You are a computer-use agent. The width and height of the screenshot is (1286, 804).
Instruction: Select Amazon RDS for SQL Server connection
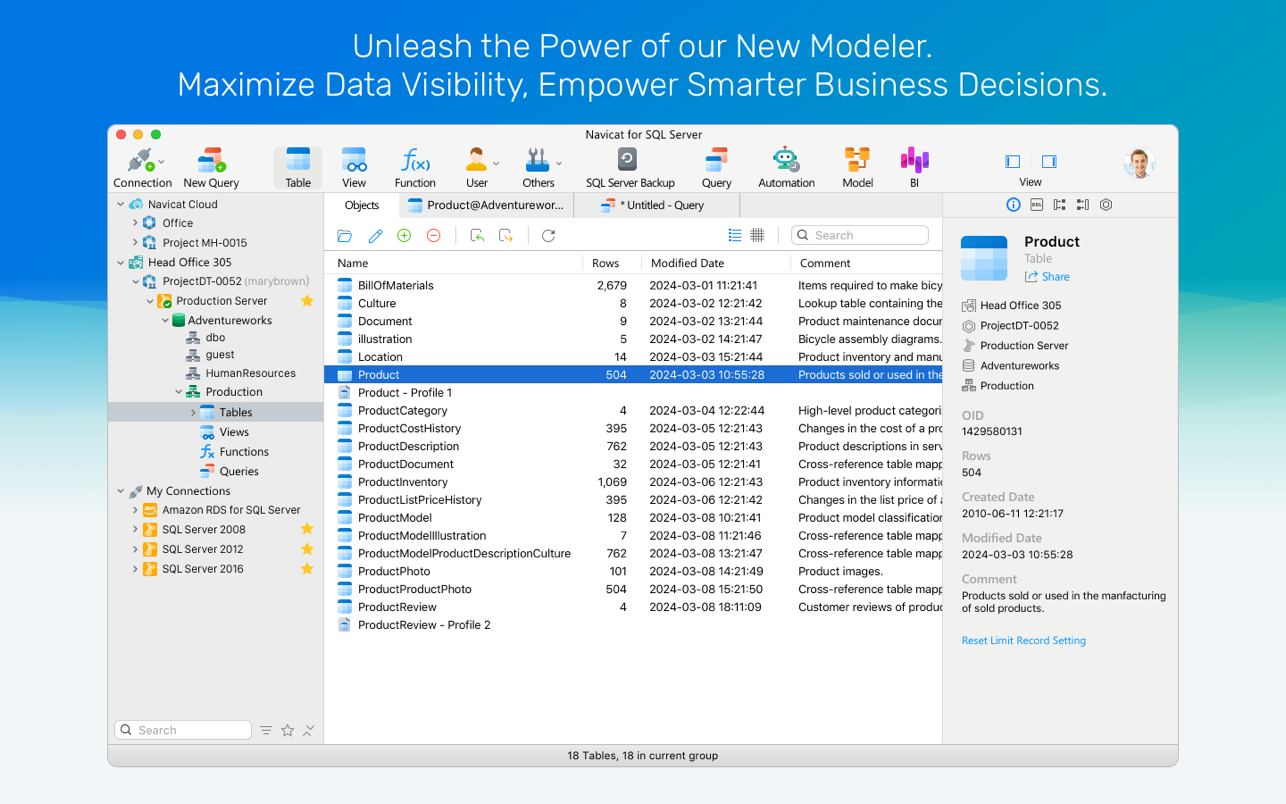click(222, 510)
